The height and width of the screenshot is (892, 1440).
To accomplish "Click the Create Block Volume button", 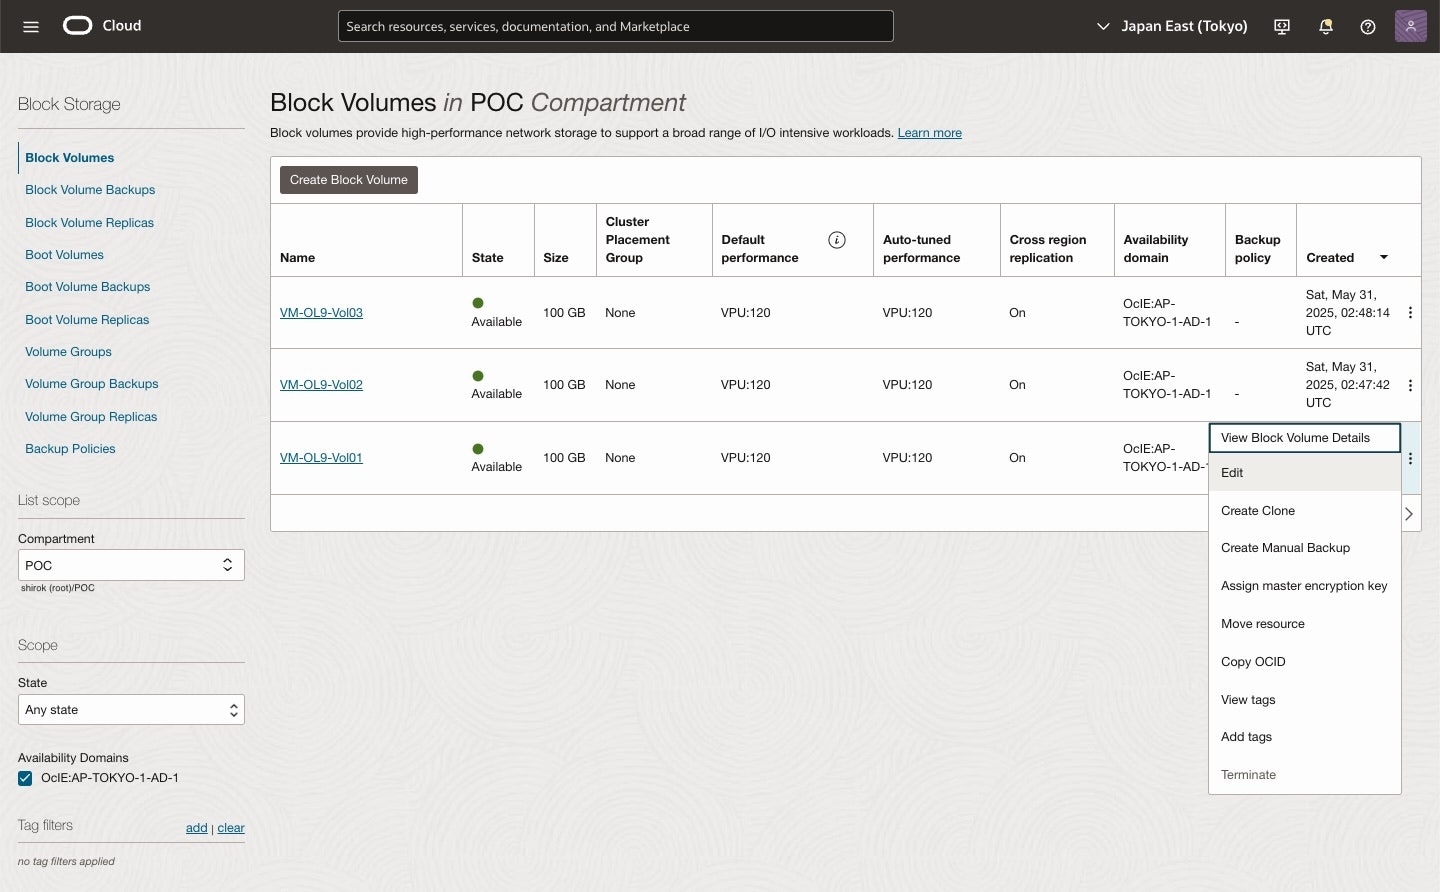I will (349, 180).
